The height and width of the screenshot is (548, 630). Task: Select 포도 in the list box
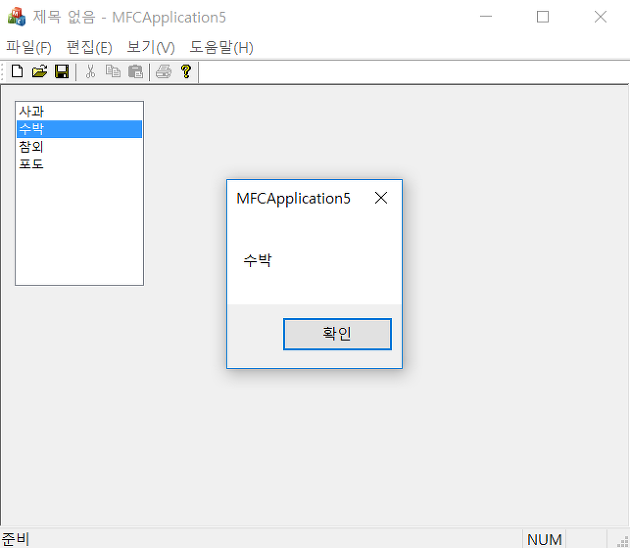click(x=79, y=164)
